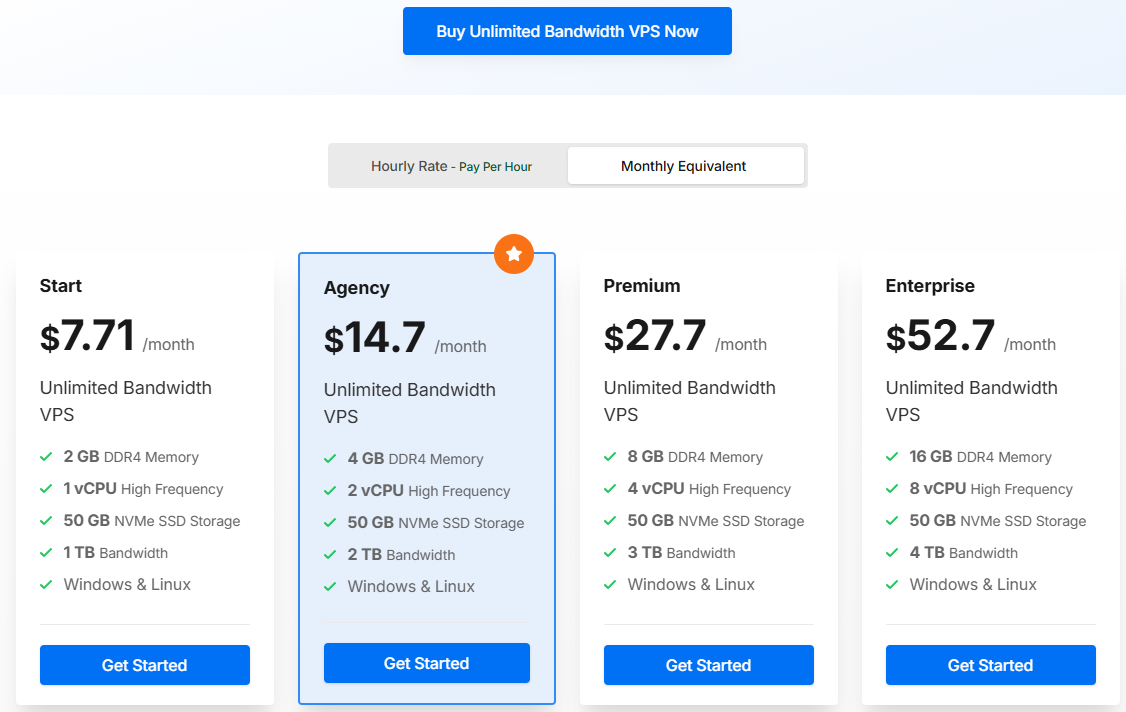Click 4 TB Bandwidth text
The image size is (1126, 712).
pyautogui.click(x=964, y=553)
